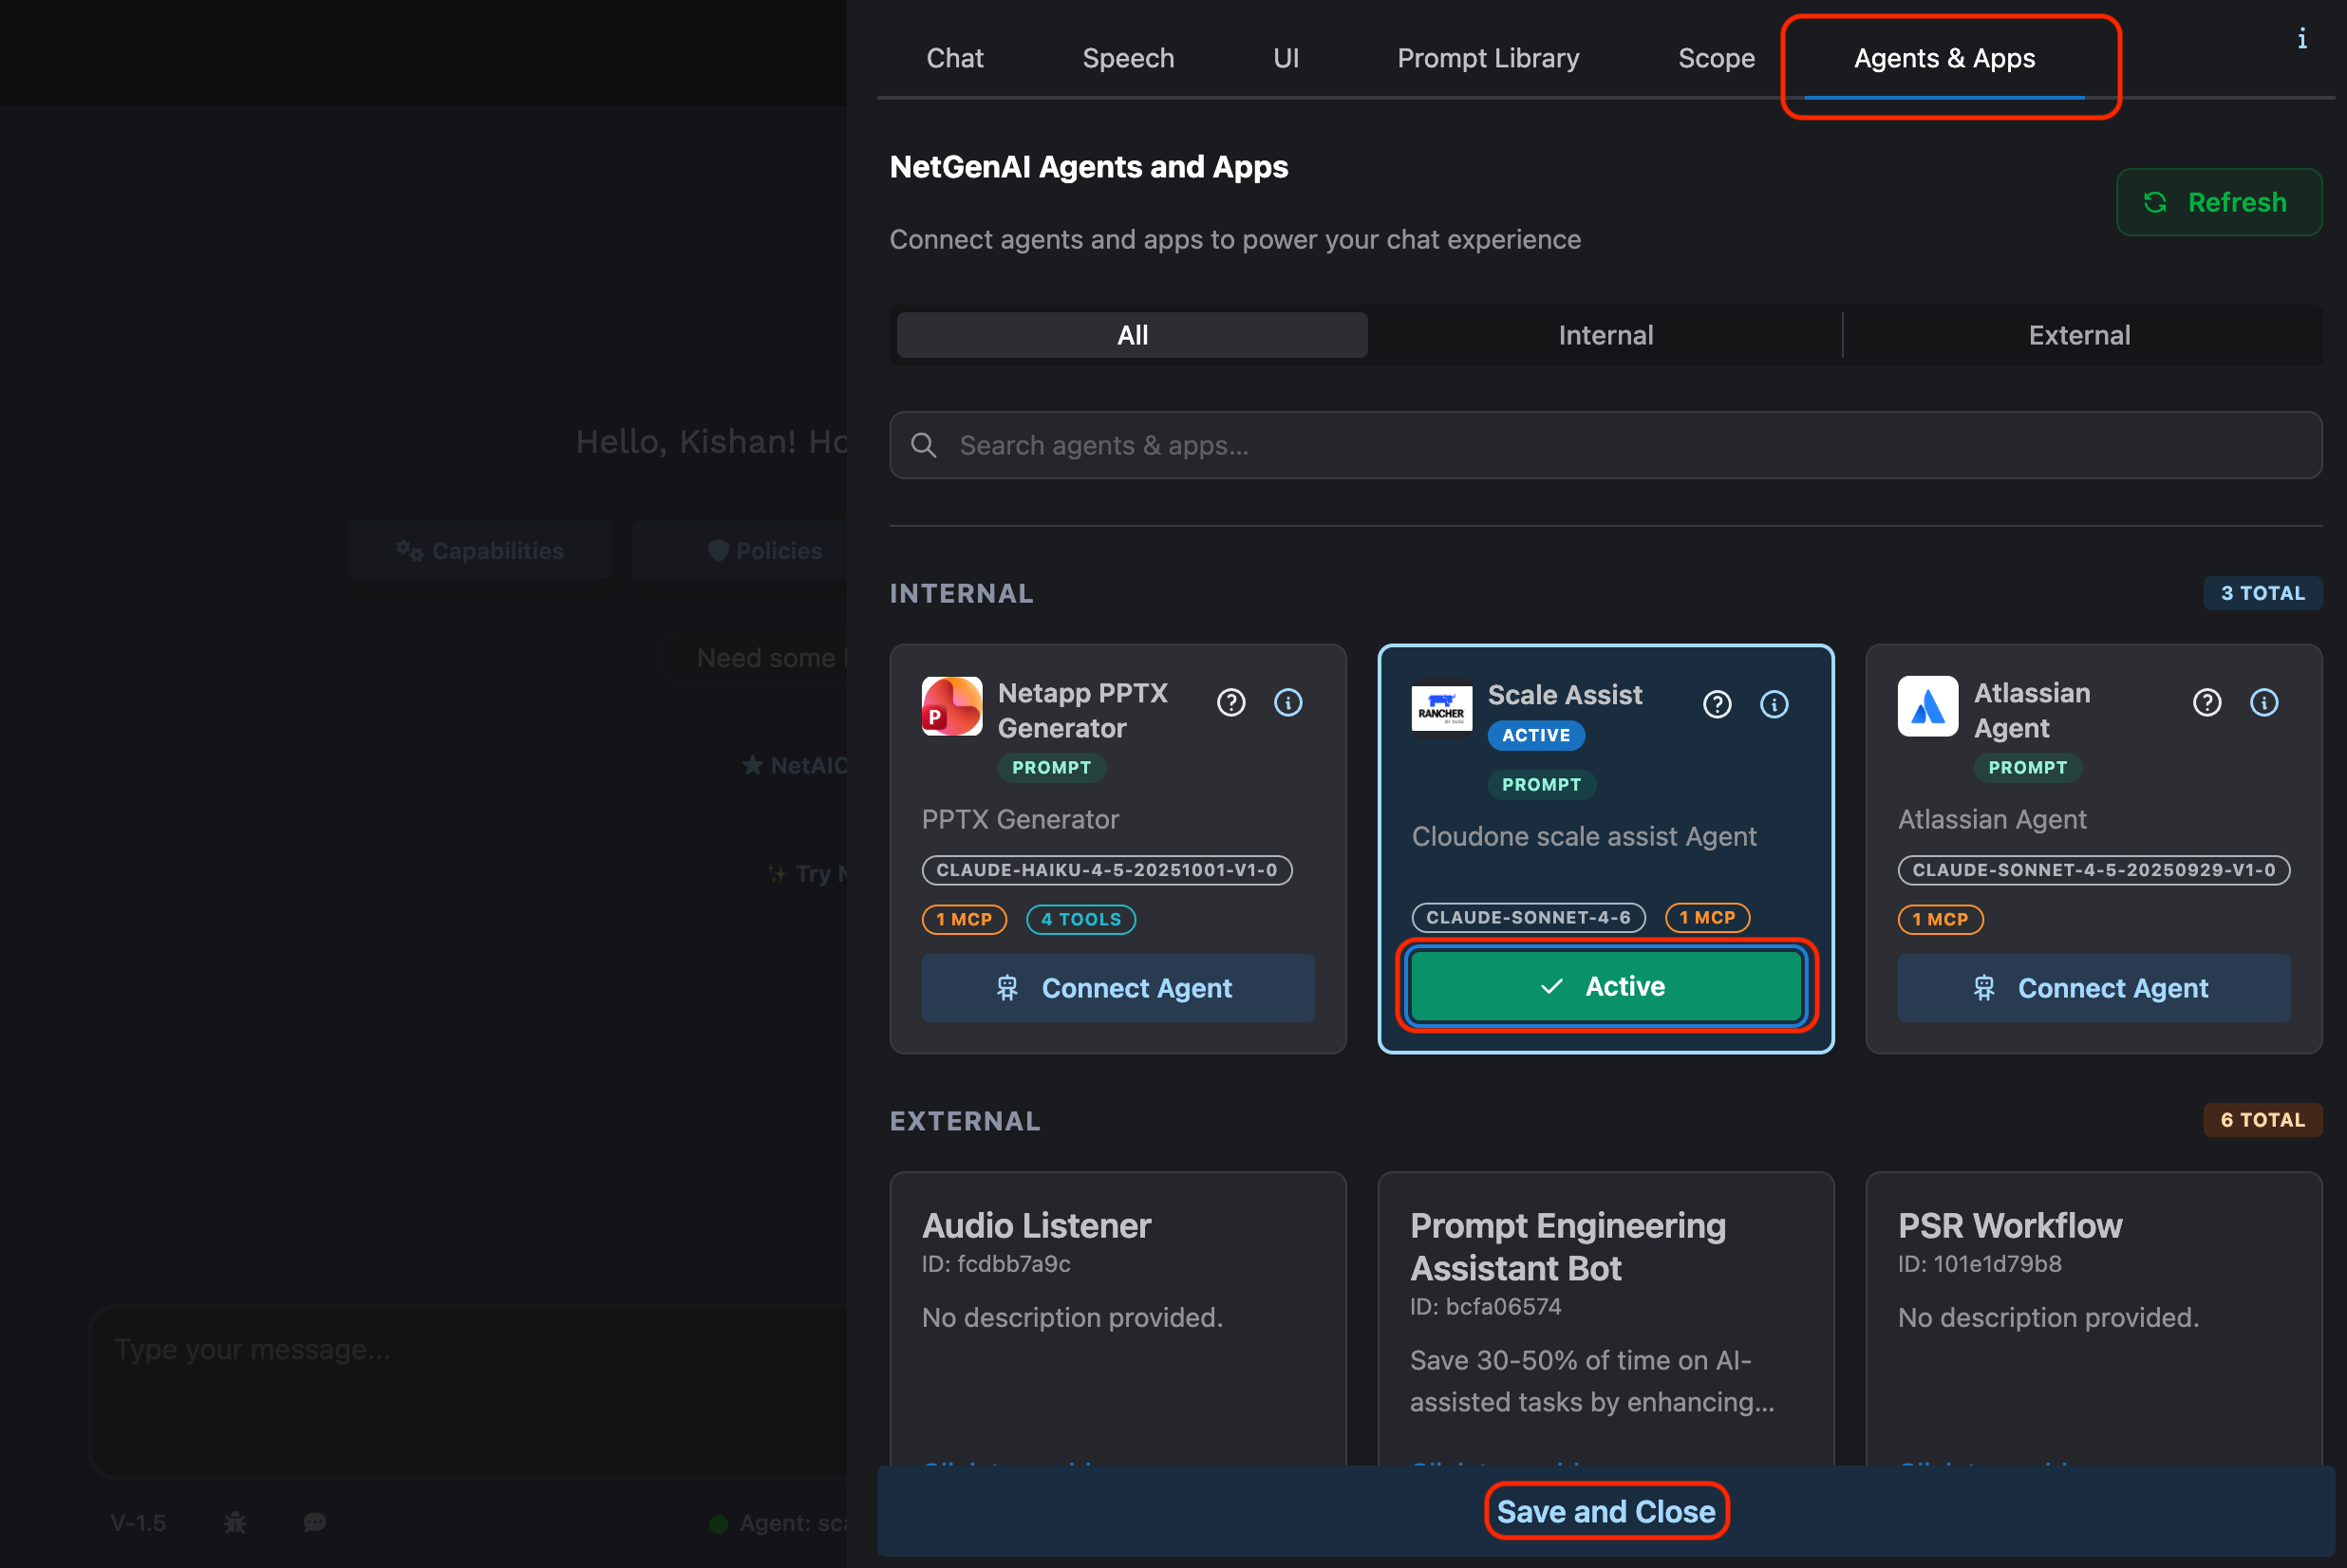Click 1 MCP badge on Scale Assist card
Screen dimensions: 2347x1568
[x=1707, y=917]
